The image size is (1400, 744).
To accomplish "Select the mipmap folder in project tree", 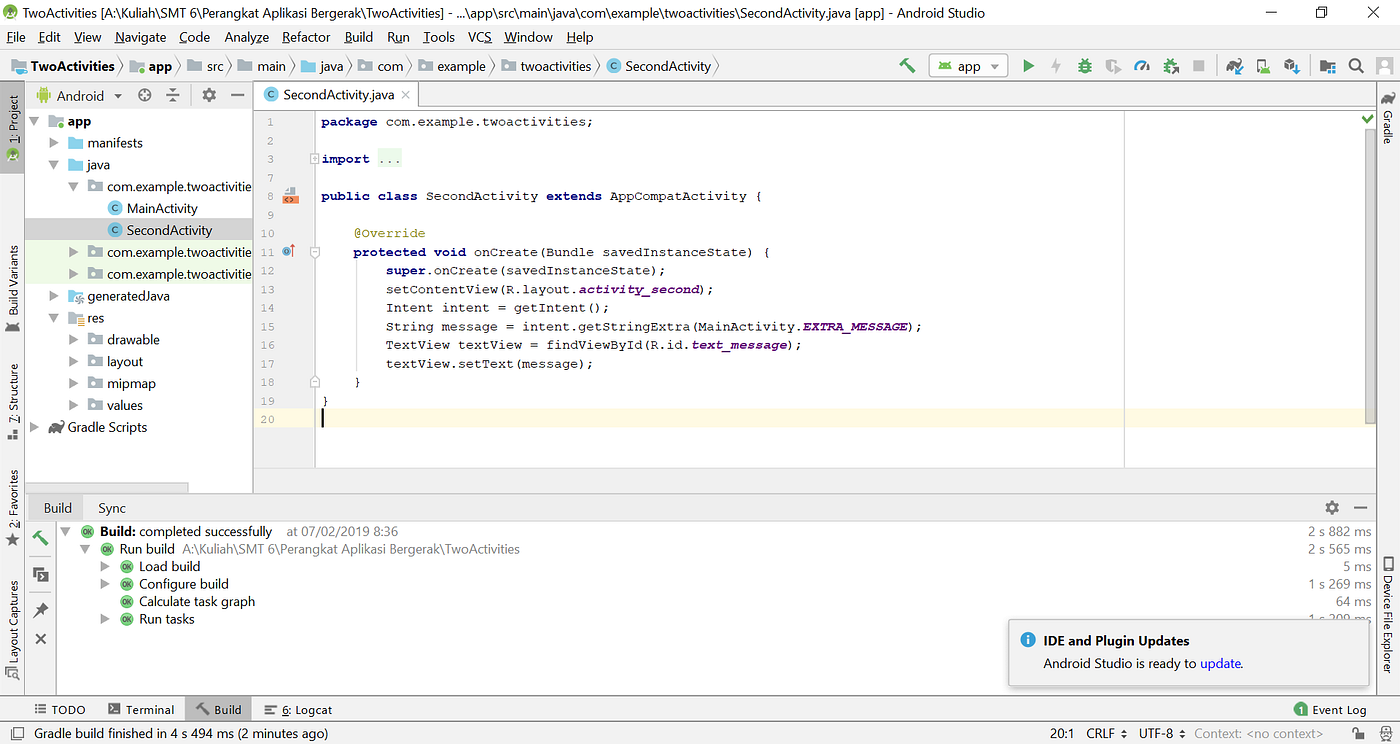I will tap(131, 383).
